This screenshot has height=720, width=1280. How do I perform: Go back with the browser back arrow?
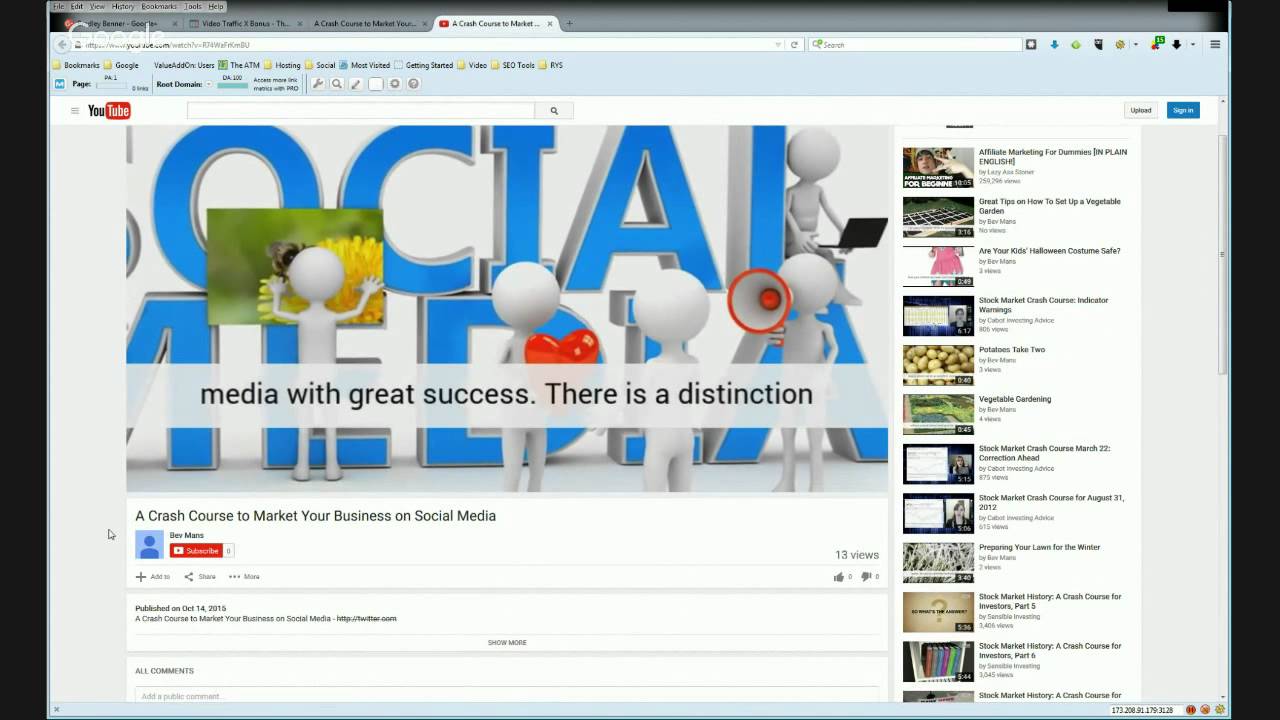coord(63,44)
